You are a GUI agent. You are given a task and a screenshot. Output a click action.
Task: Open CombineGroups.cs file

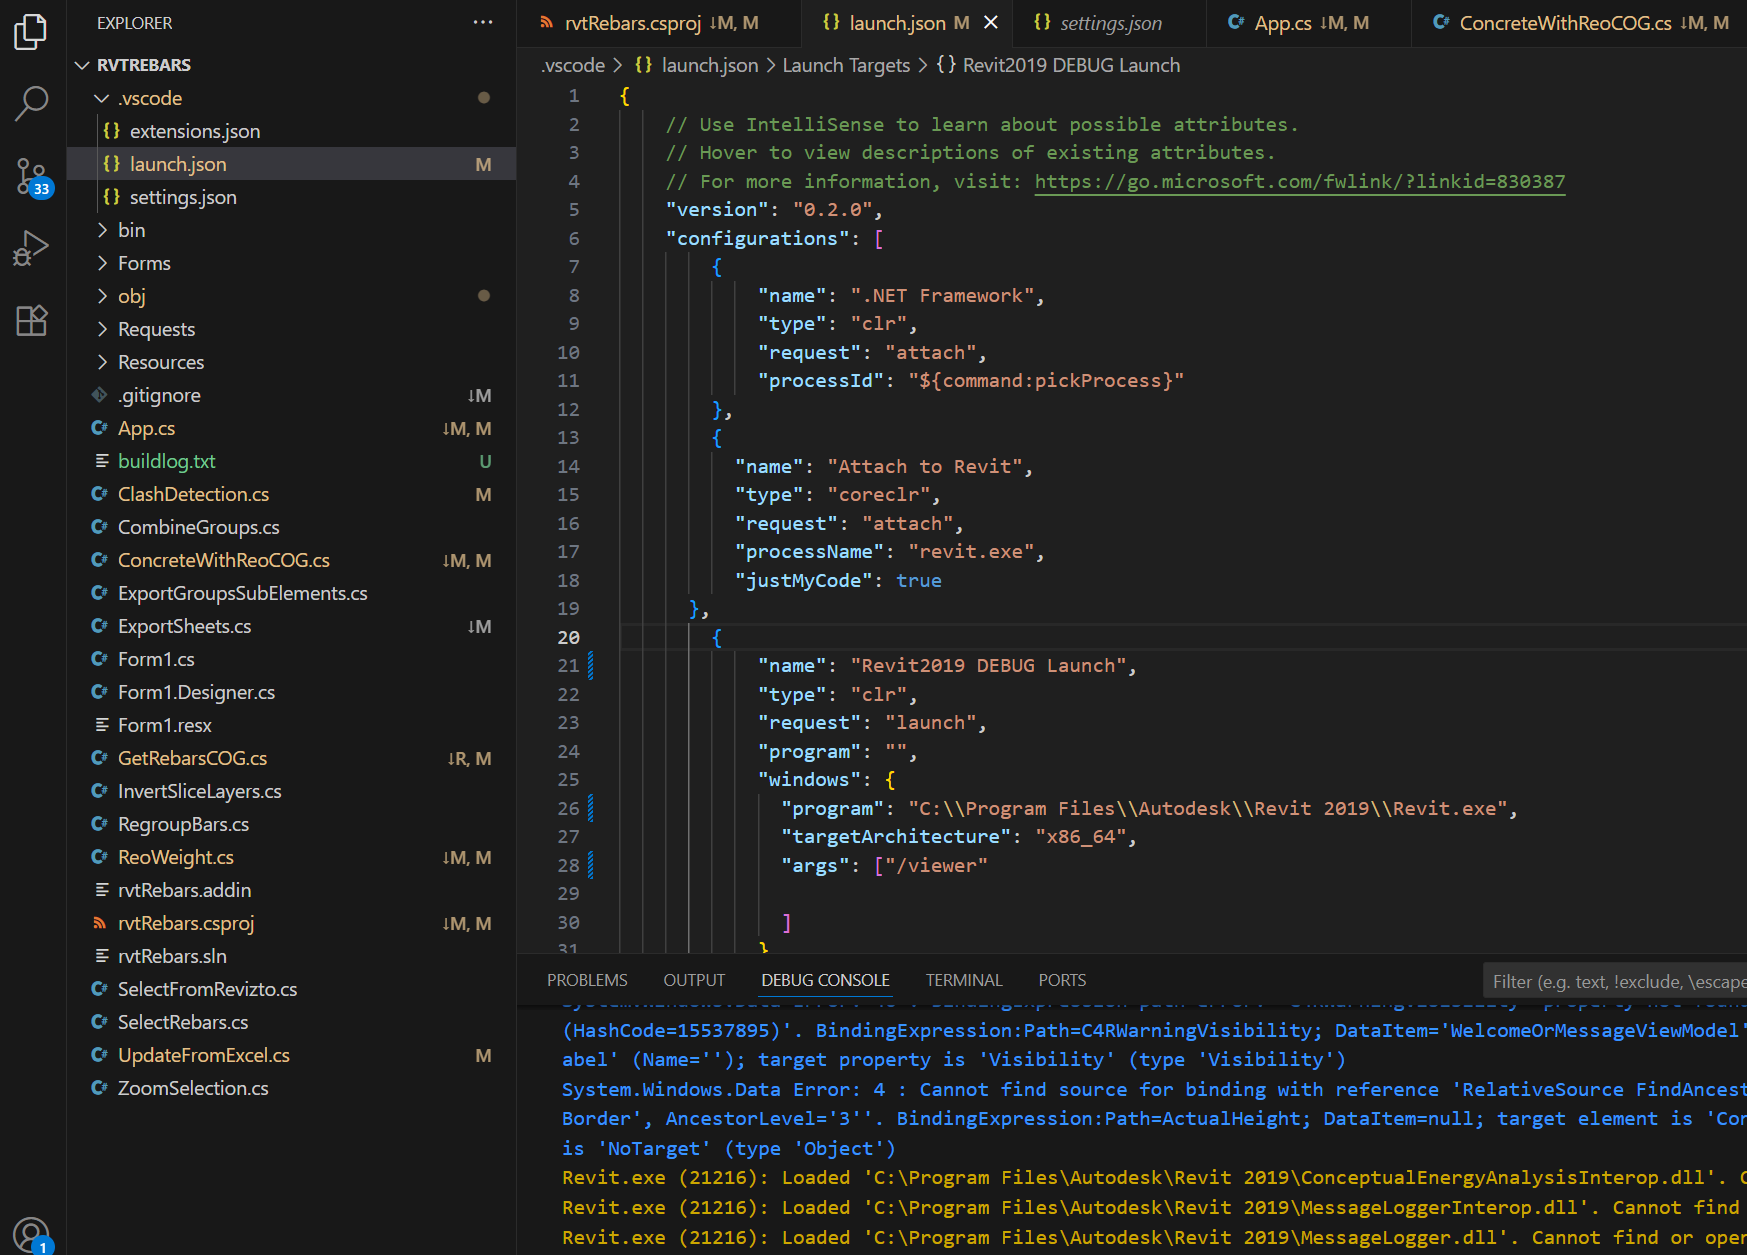click(x=291, y=527)
